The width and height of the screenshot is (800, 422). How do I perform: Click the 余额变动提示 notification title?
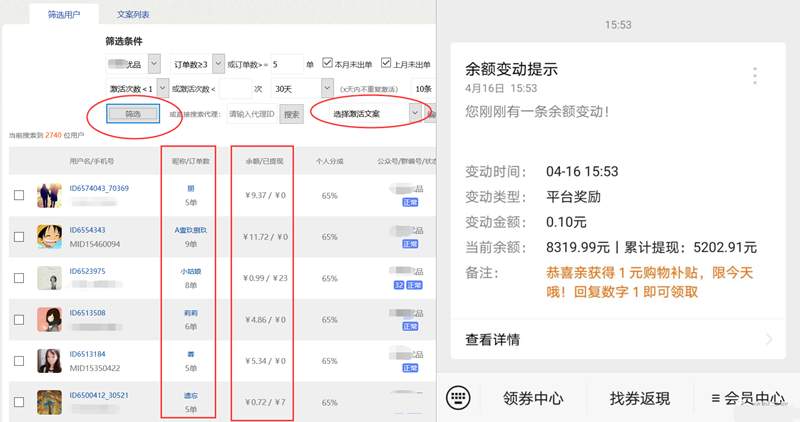coord(511,69)
